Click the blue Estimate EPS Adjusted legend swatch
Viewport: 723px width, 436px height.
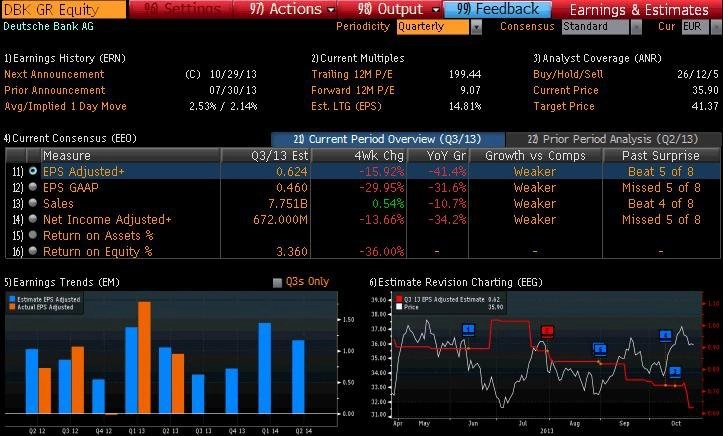point(12,299)
